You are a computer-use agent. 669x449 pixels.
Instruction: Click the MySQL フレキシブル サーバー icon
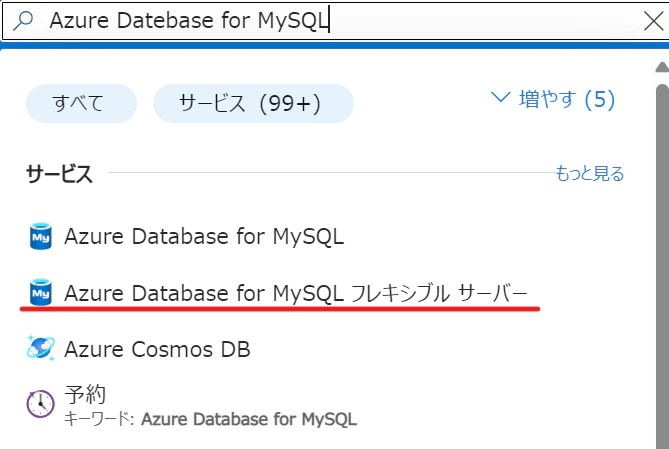(41, 292)
